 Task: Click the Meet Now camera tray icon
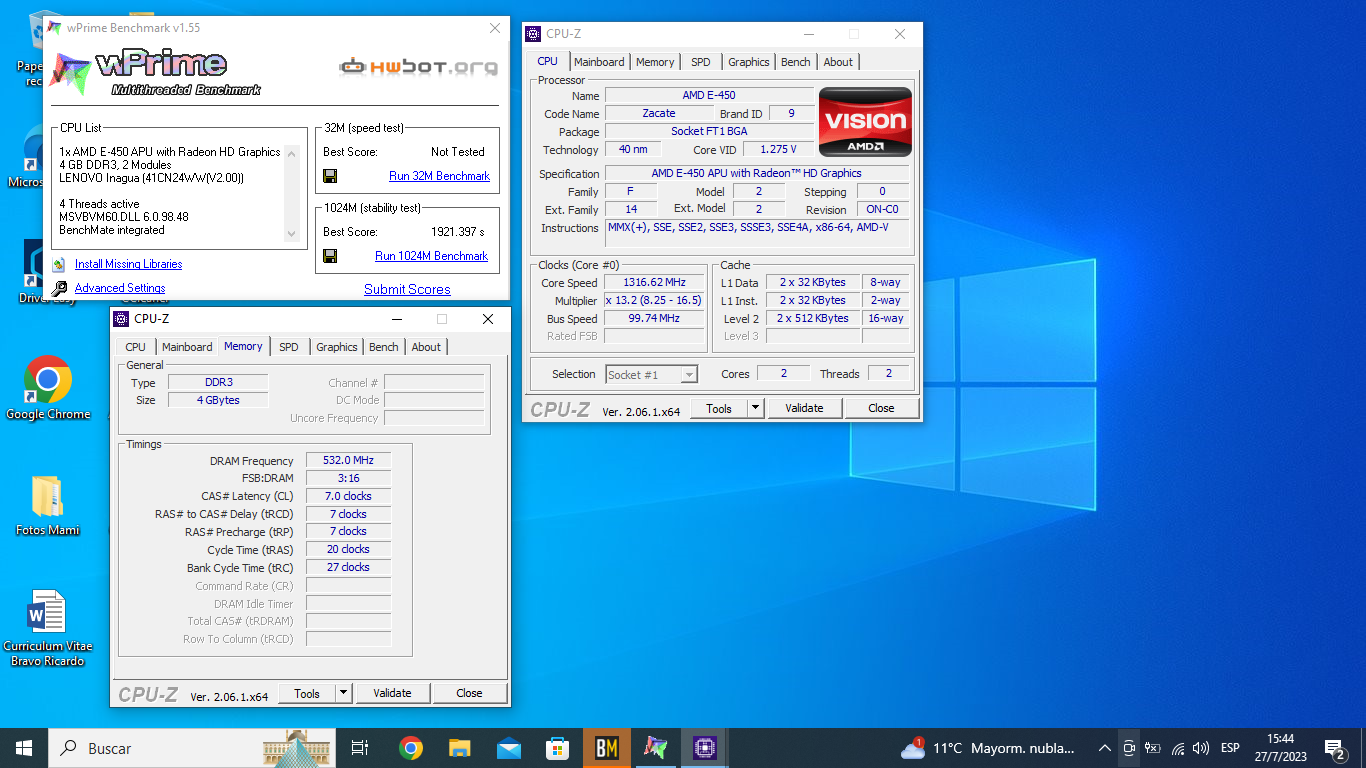1129,748
